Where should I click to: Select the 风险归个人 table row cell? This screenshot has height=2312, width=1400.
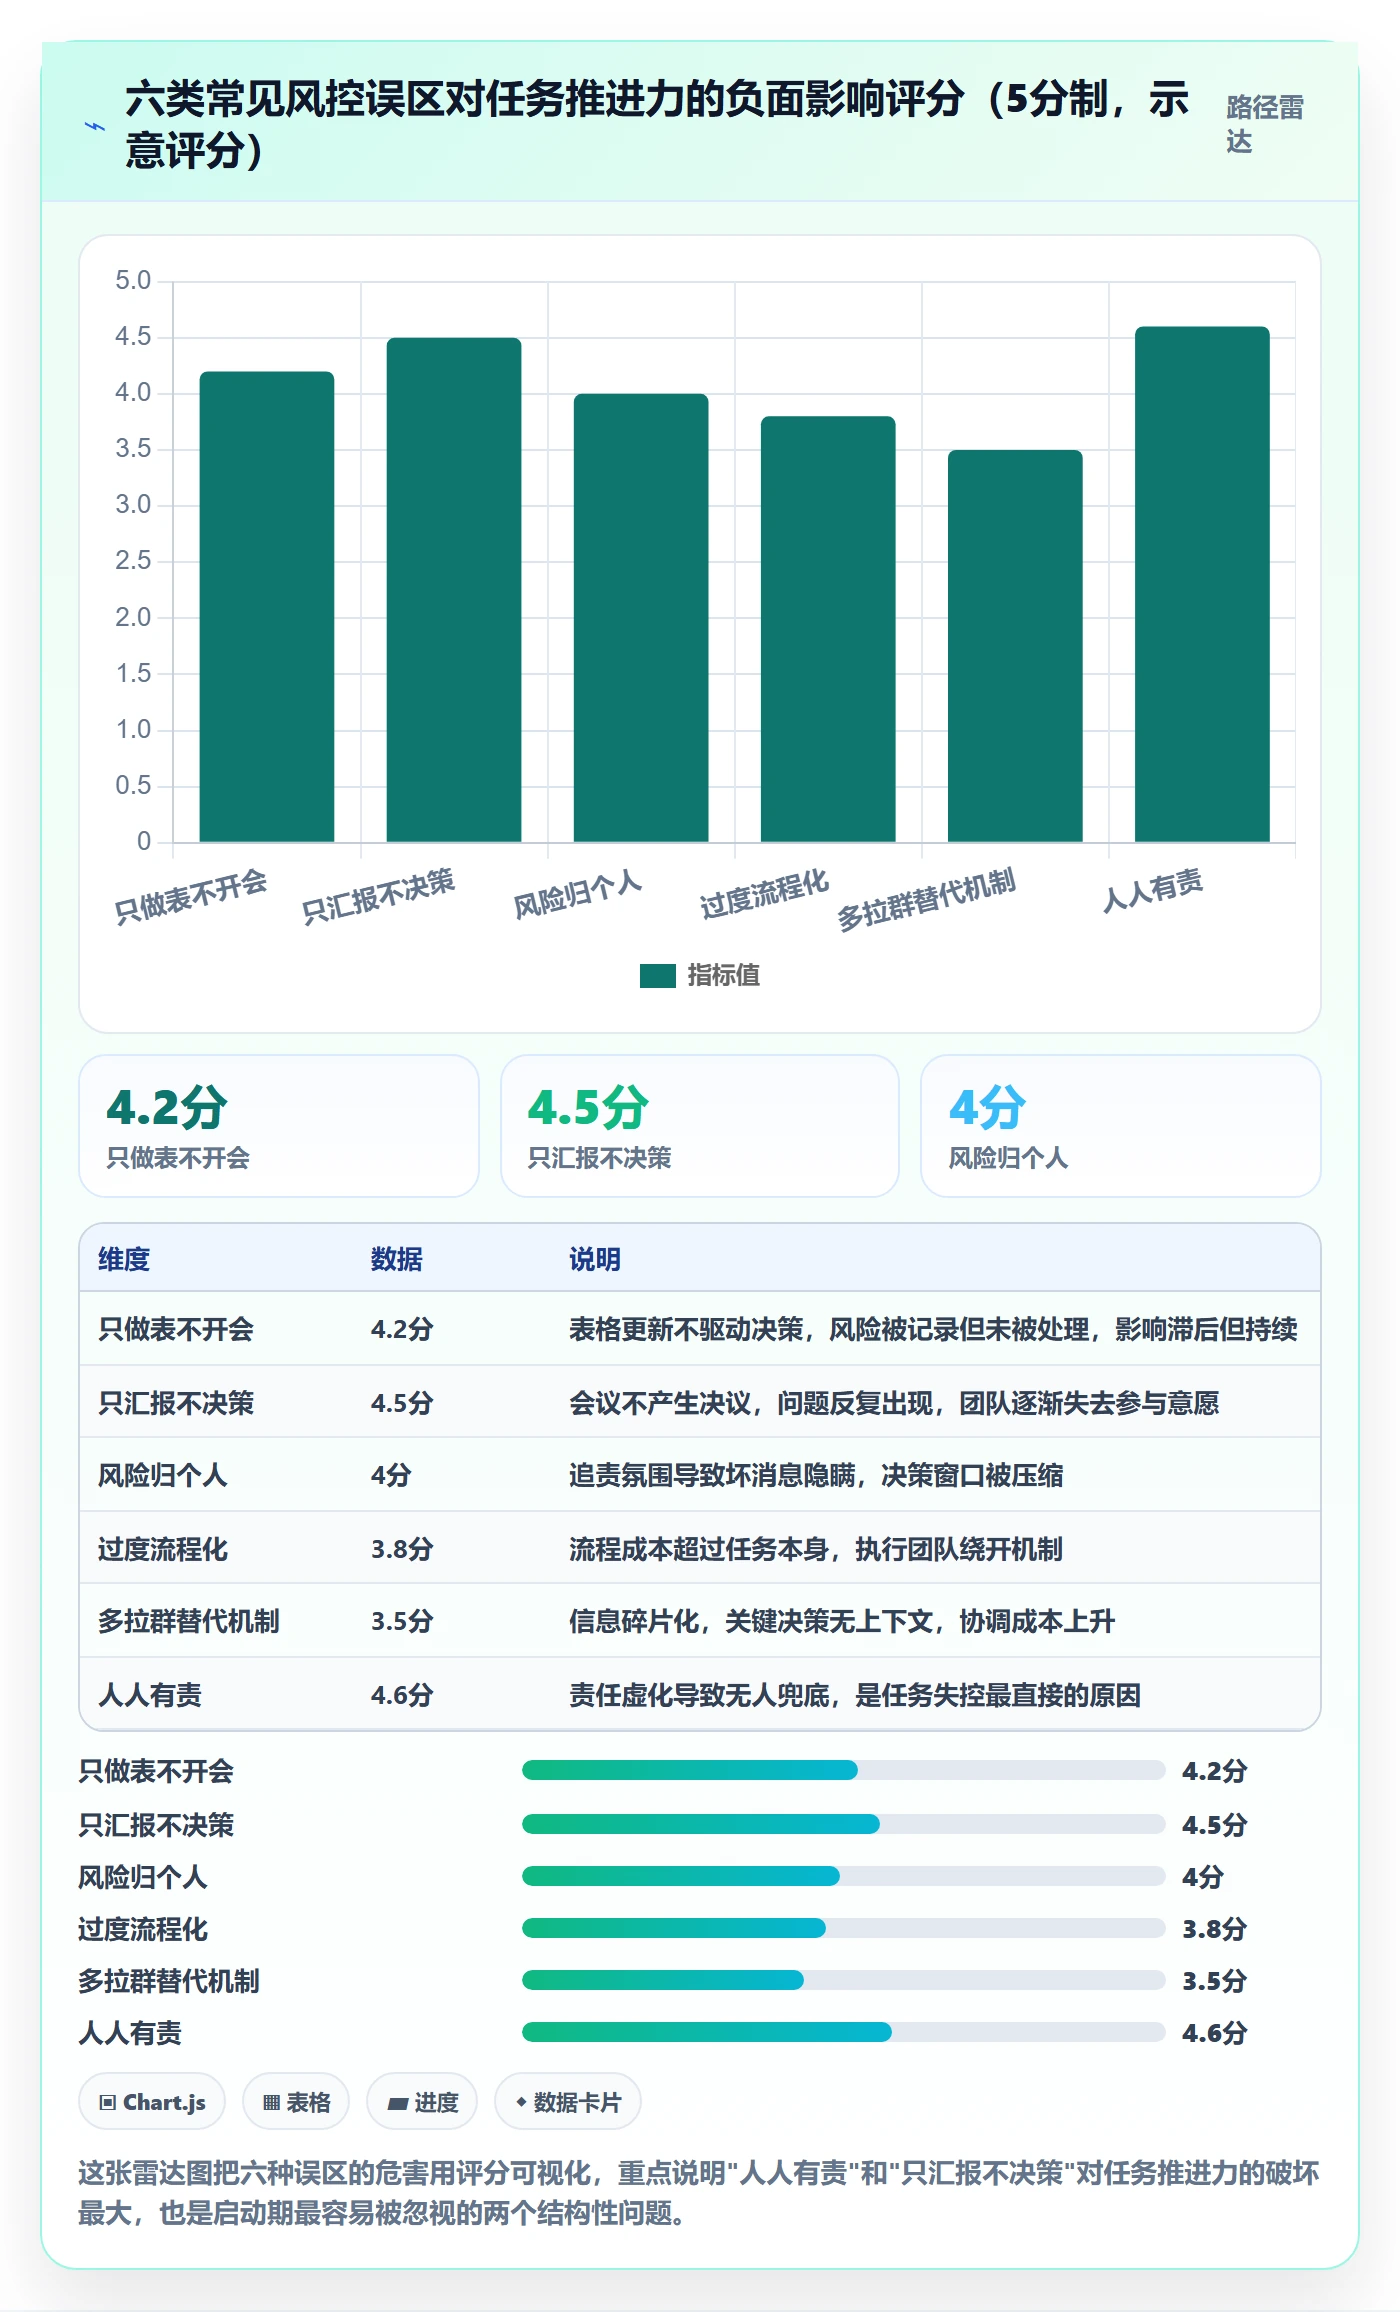[x=163, y=1475]
